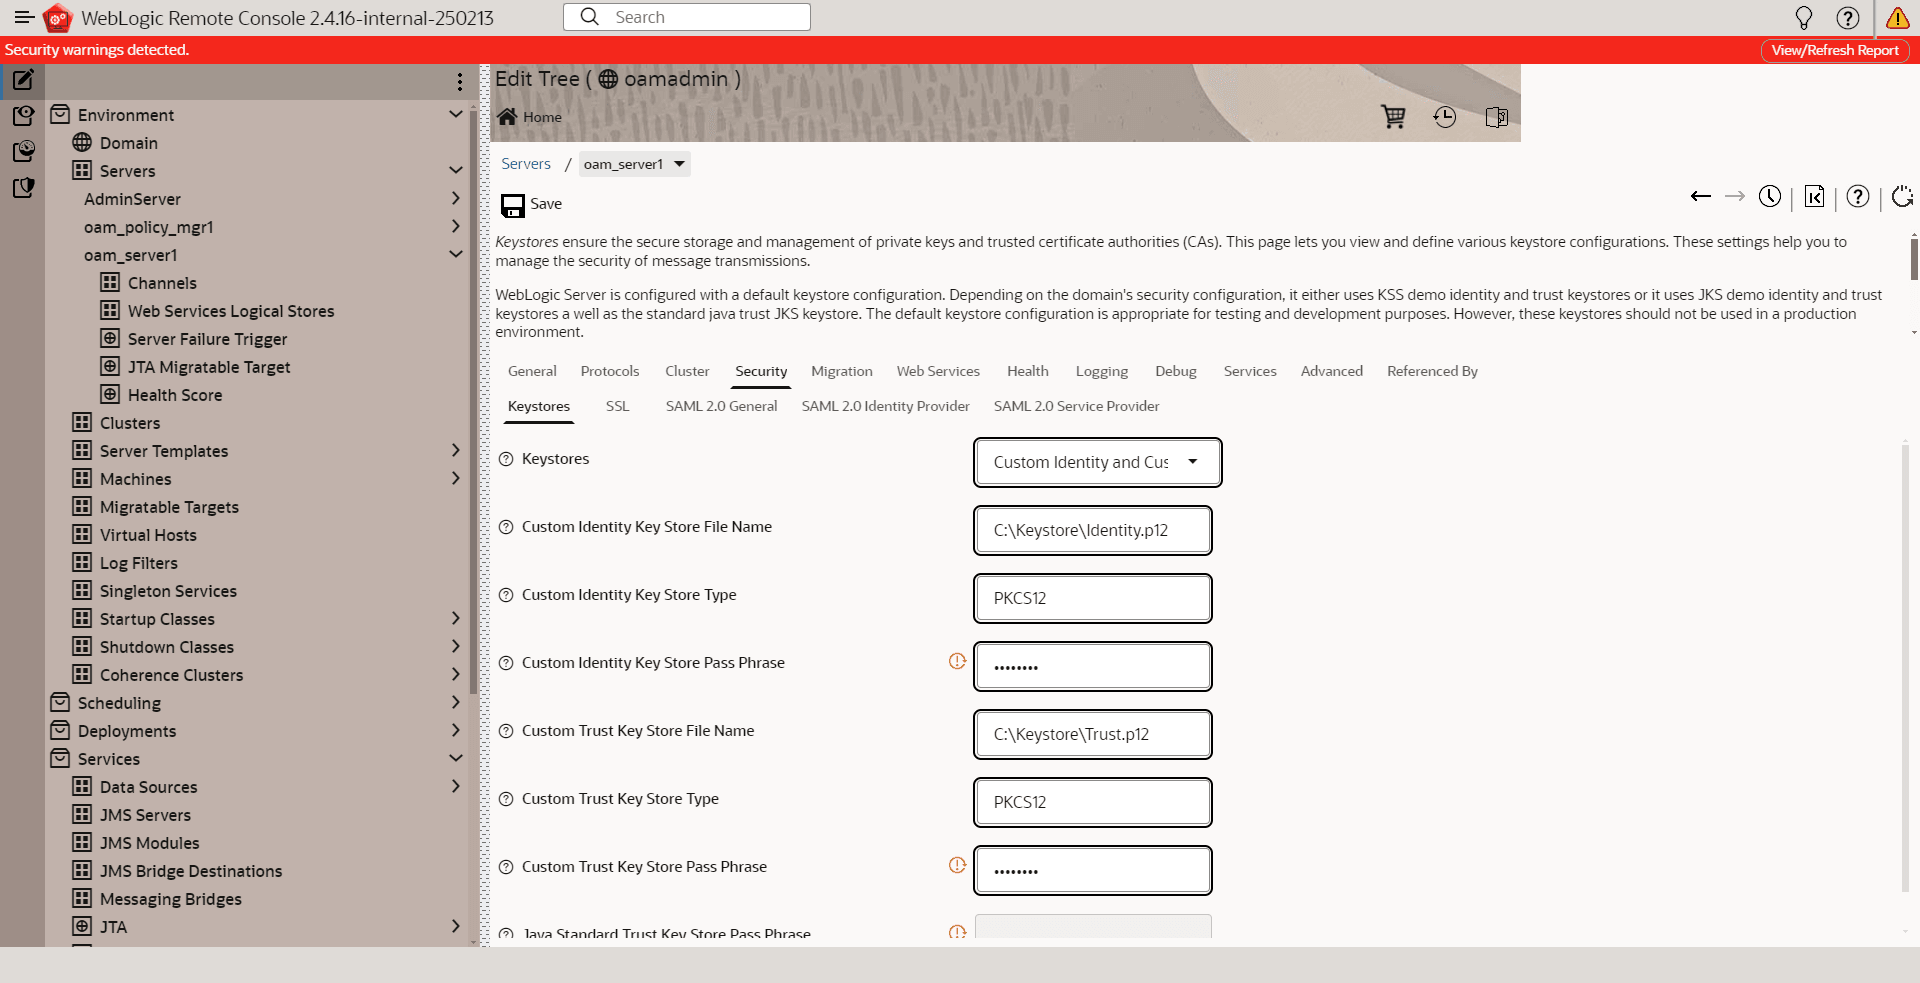Select Domain in the navigation tree
Image resolution: width=1920 pixels, height=983 pixels.
[x=129, y=143]
